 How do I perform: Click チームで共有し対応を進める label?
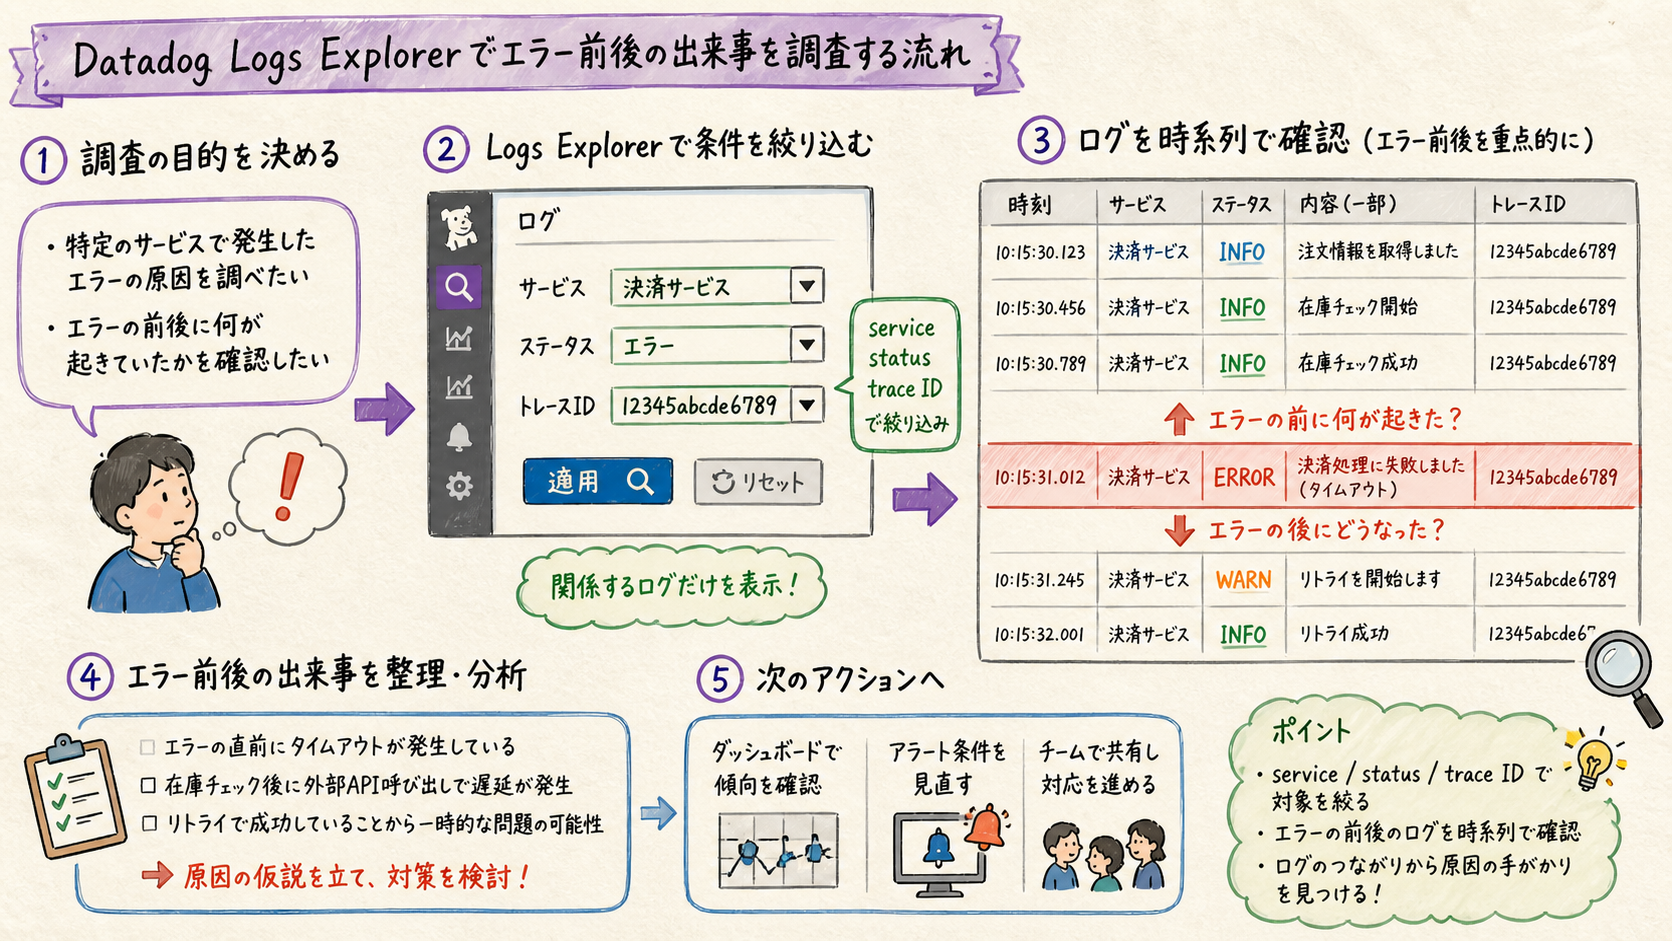(x=1099, y=767)
